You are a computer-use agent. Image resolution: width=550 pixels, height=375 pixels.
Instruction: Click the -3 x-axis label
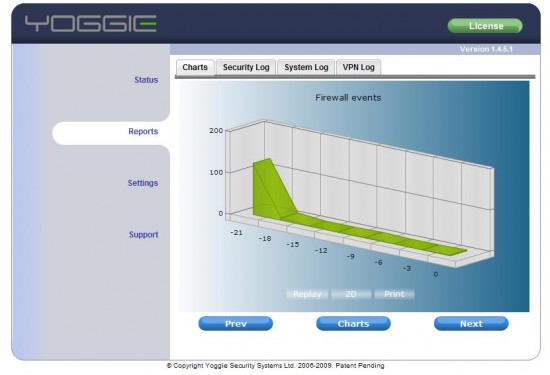(407, 268)
